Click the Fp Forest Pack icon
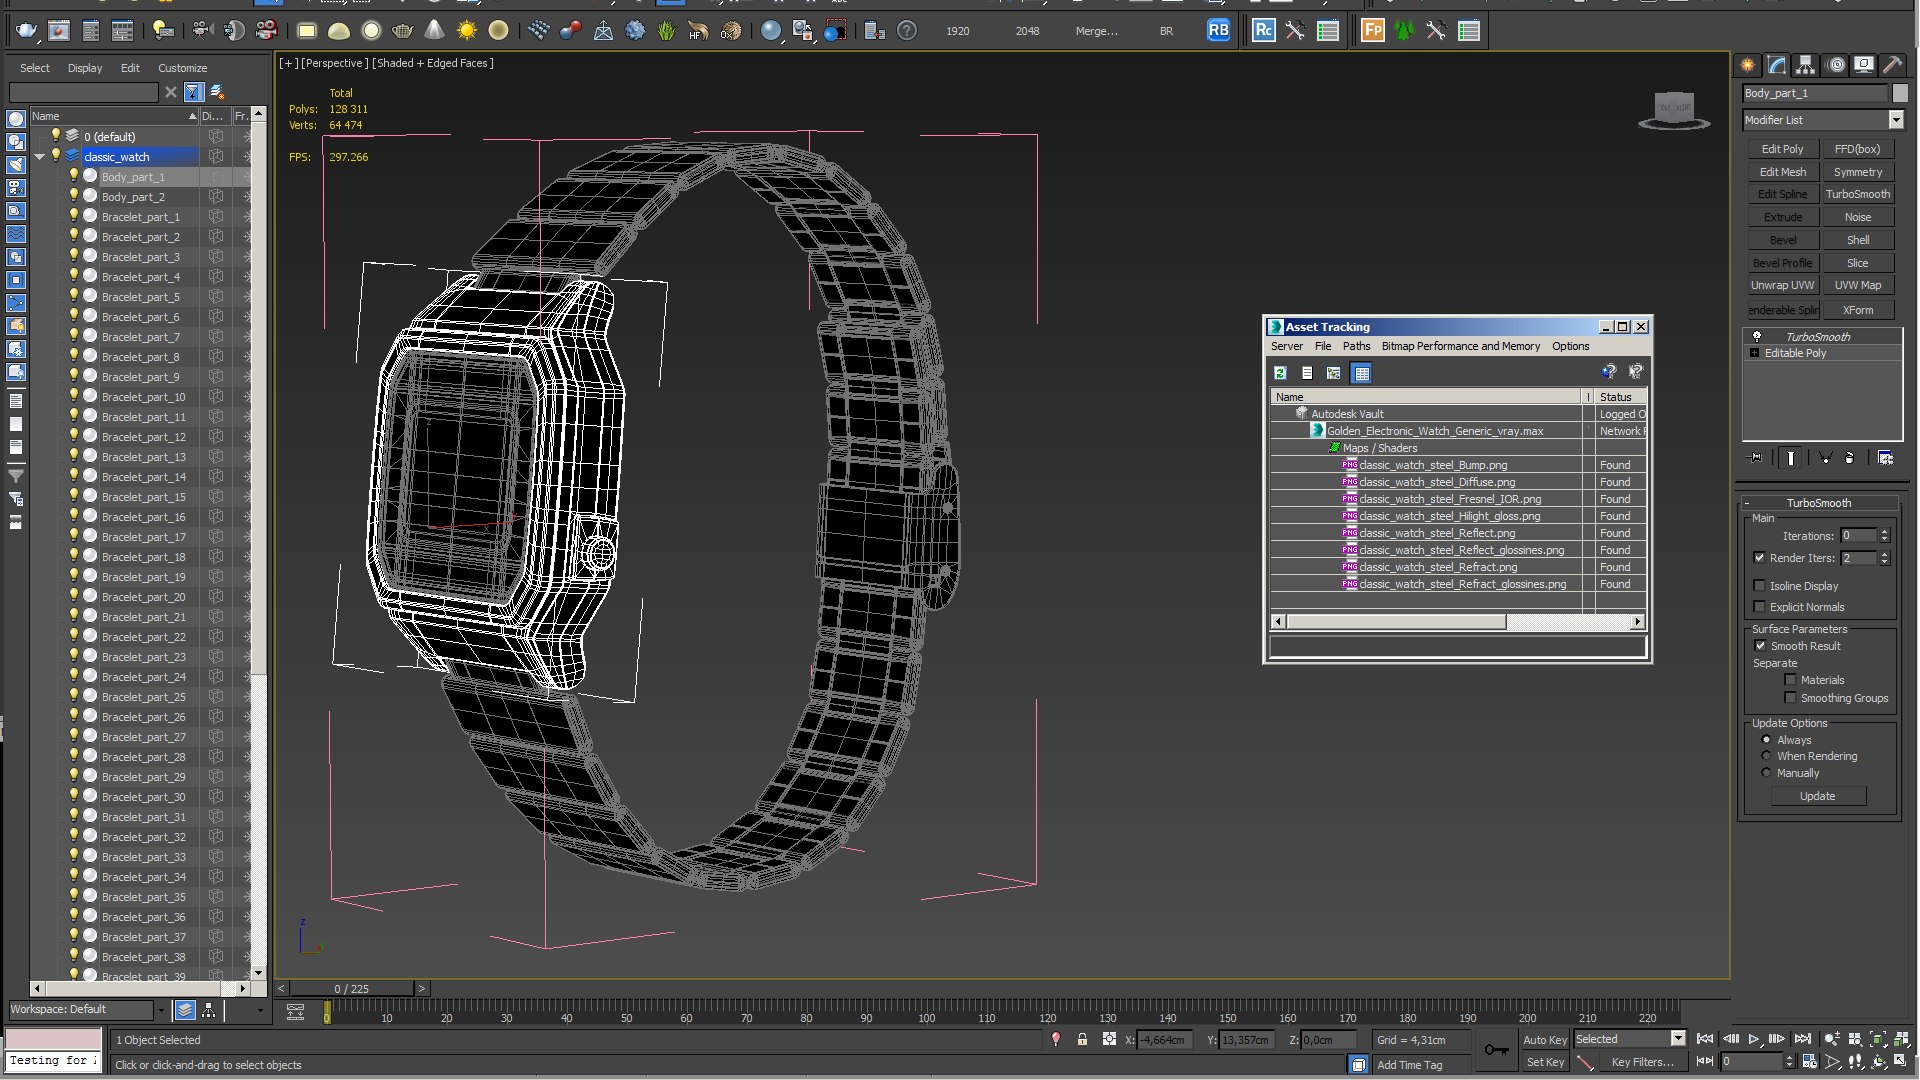Viewport: 1920px width, 1080px height. 1373,31
